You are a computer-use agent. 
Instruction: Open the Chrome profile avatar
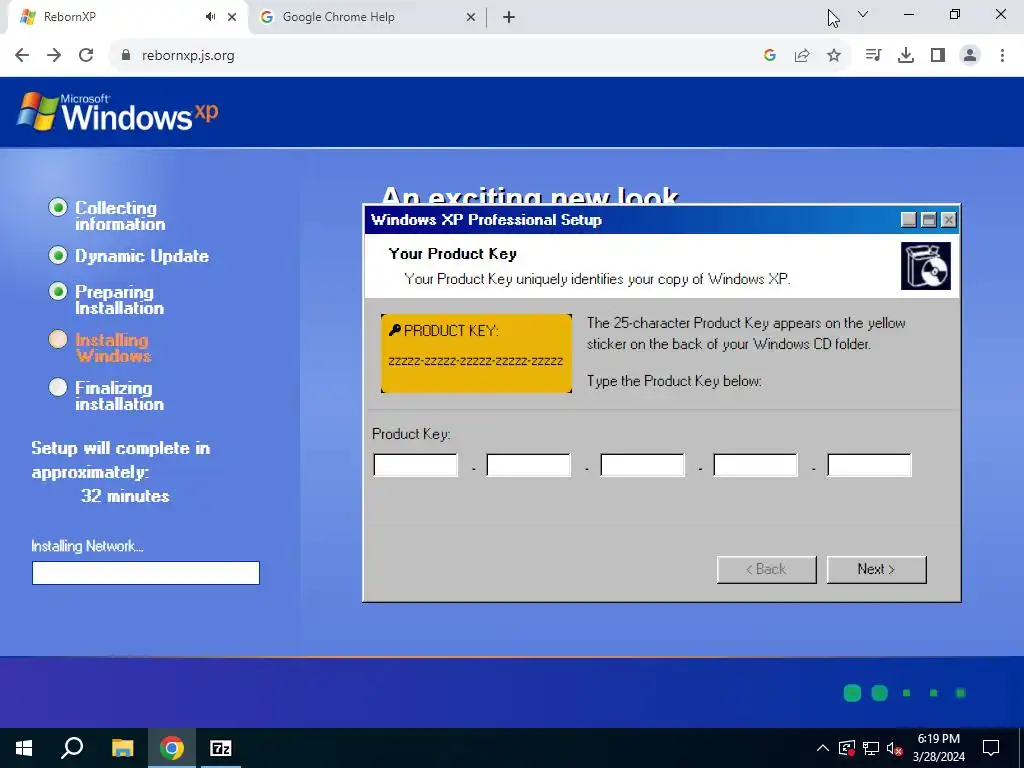(x=970, y=56)
